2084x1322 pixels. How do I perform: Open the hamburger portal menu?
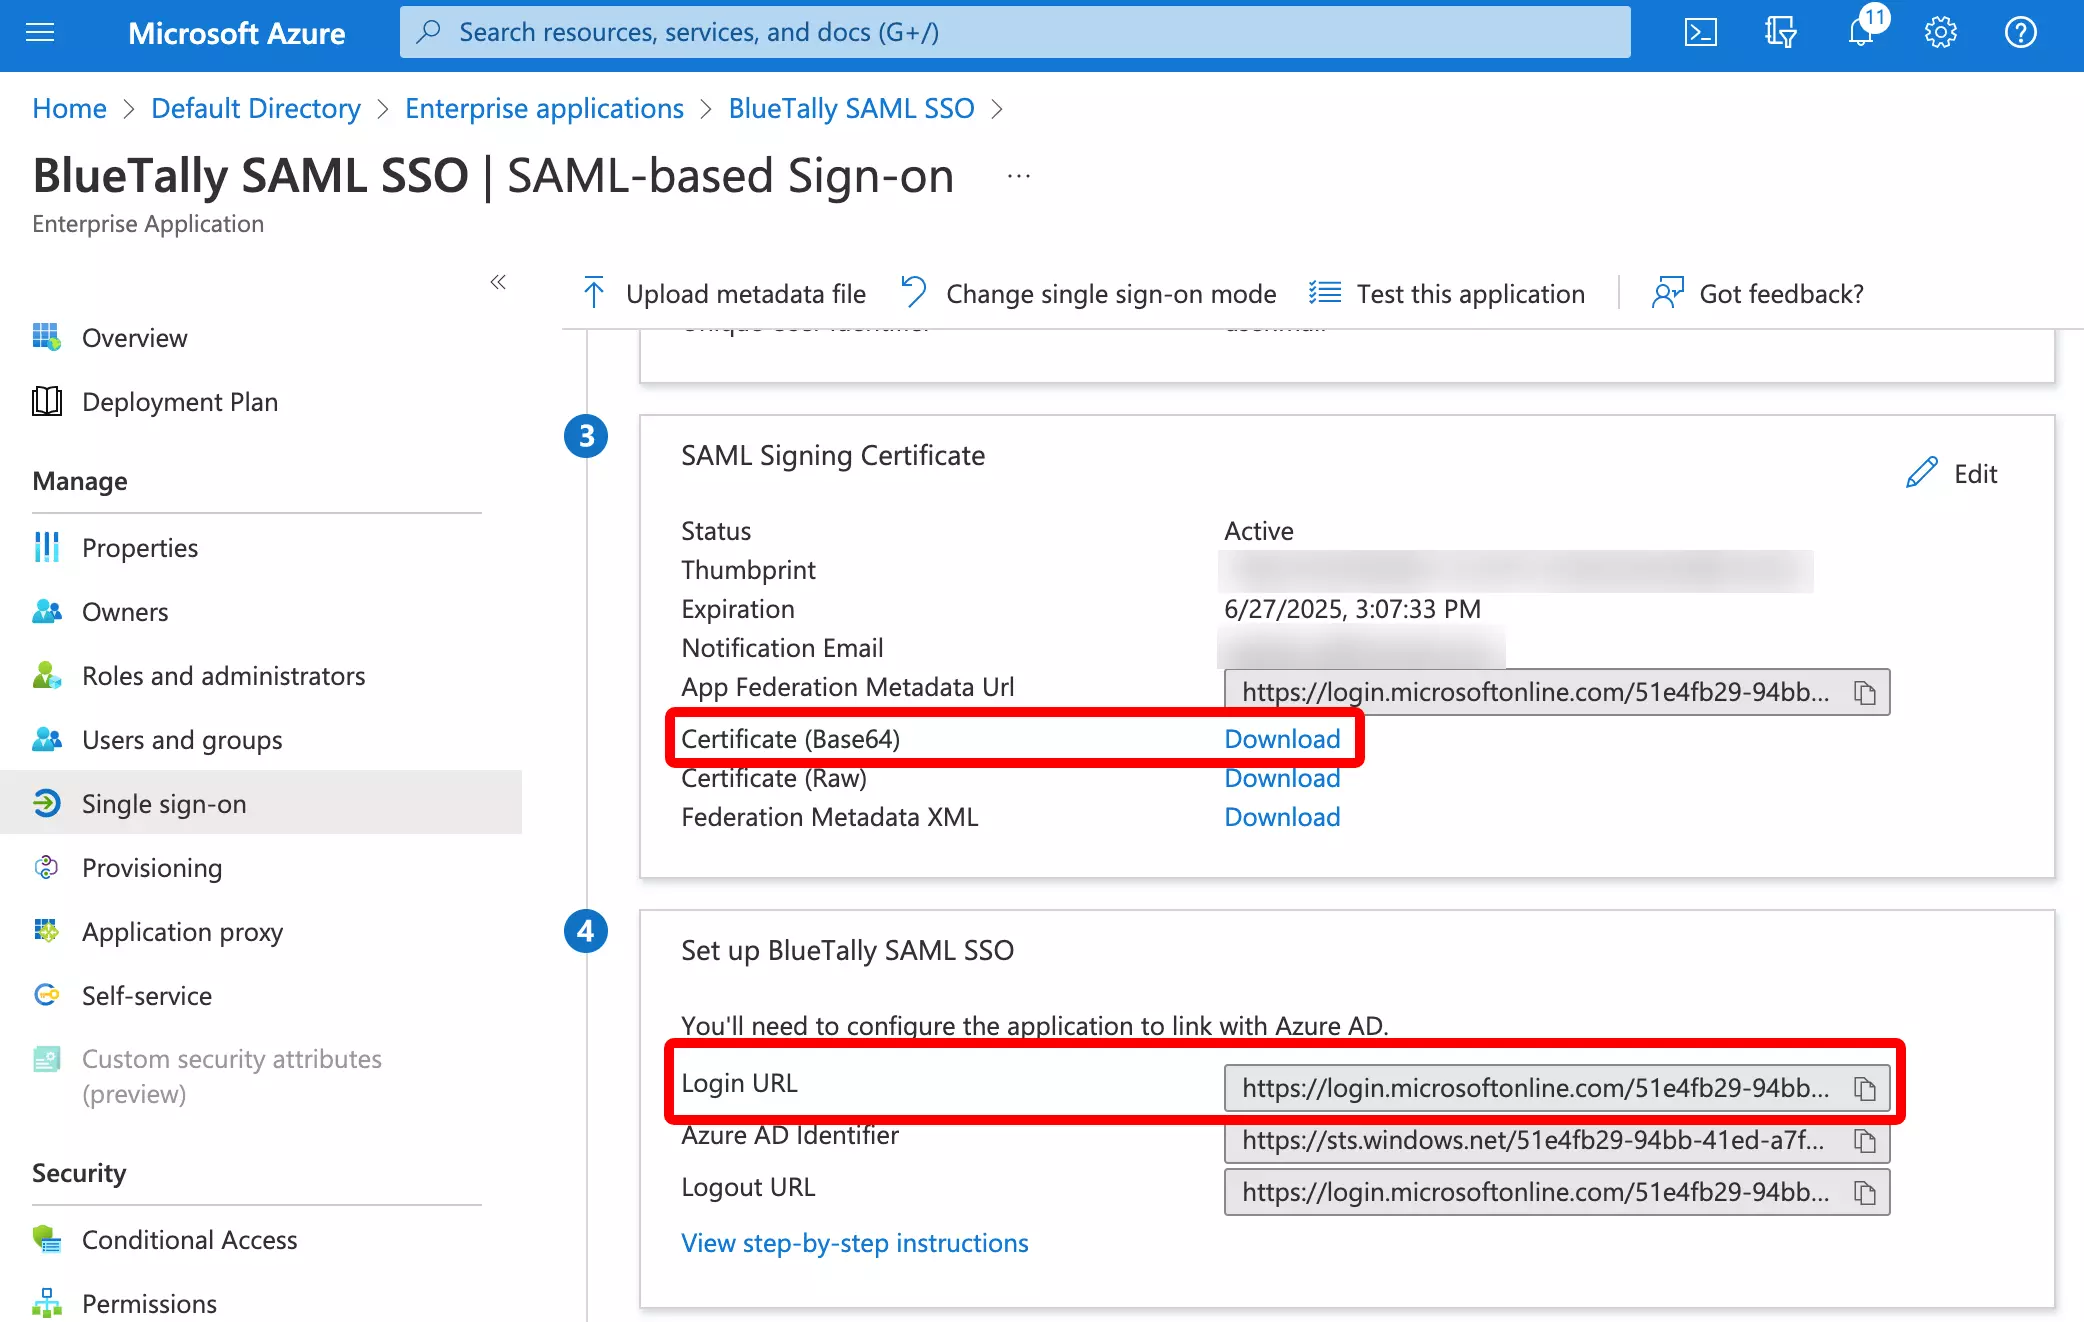click(x=40, y=33)
